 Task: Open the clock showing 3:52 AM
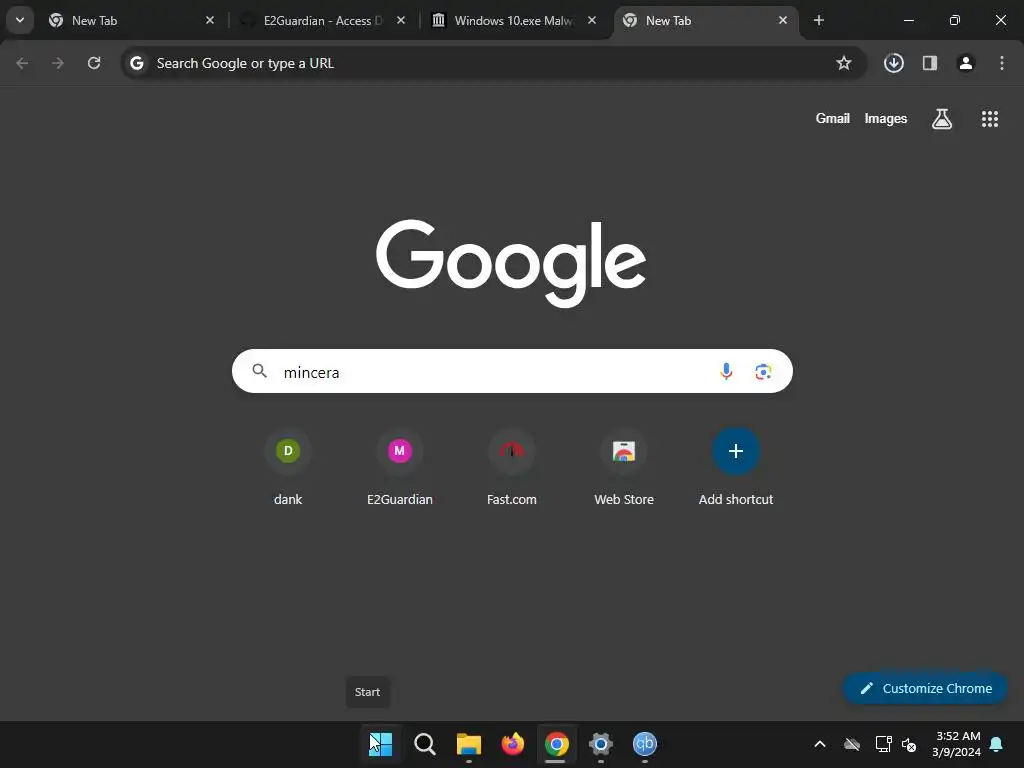coord(957,744)
